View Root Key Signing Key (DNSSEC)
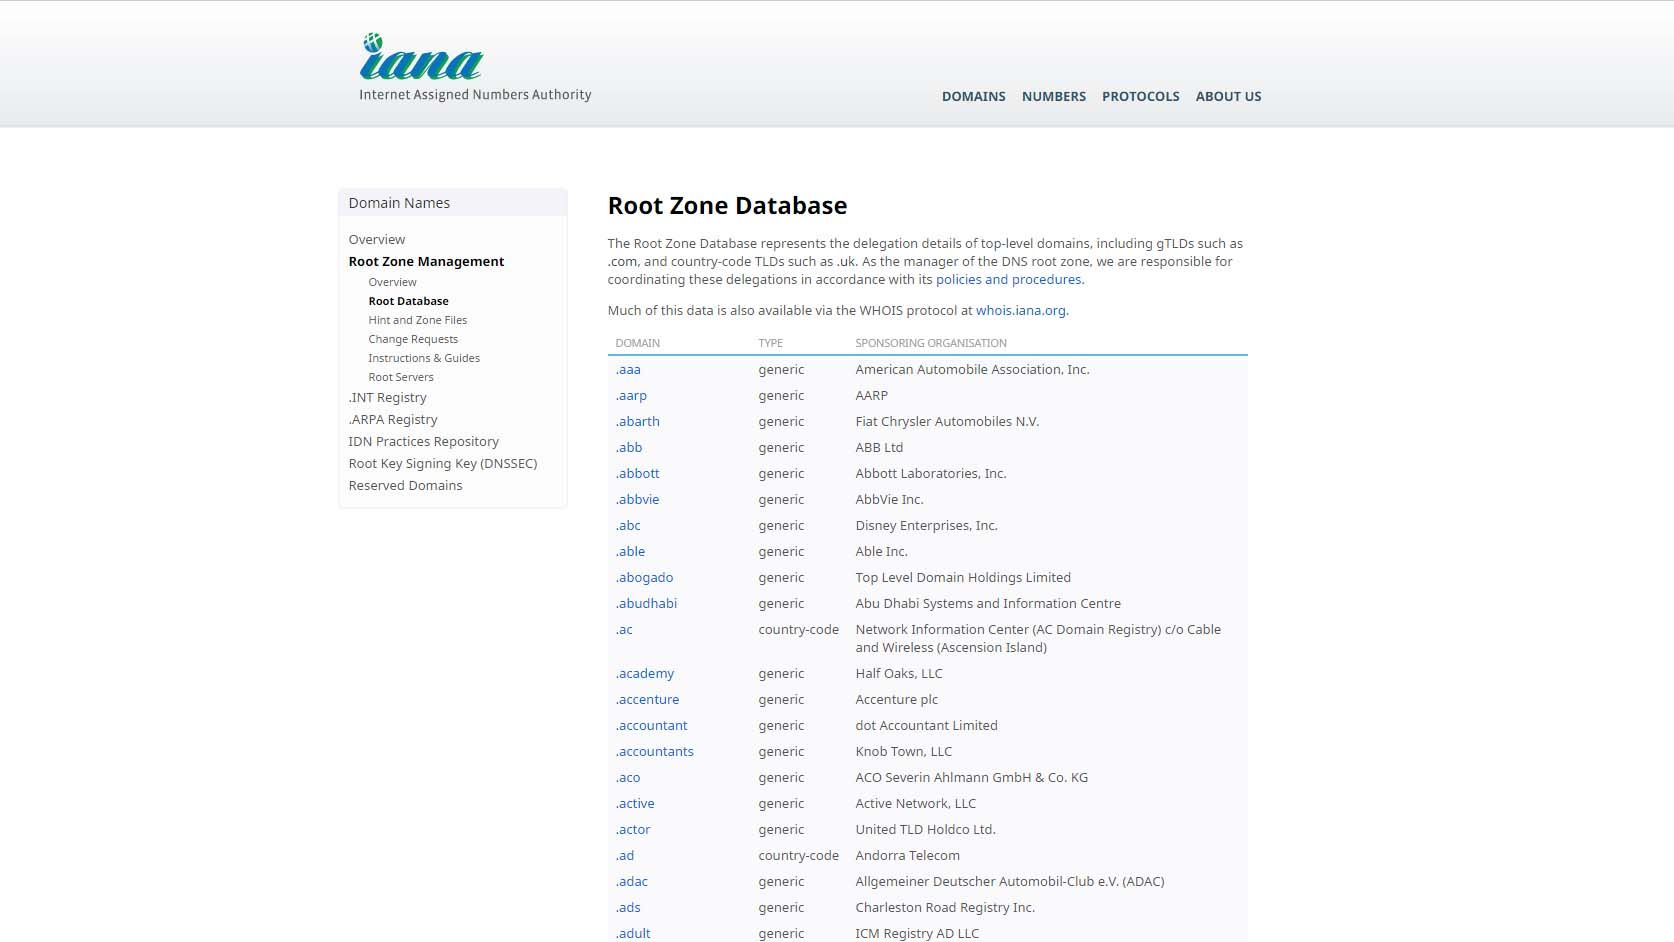 (x=442, y=464)
